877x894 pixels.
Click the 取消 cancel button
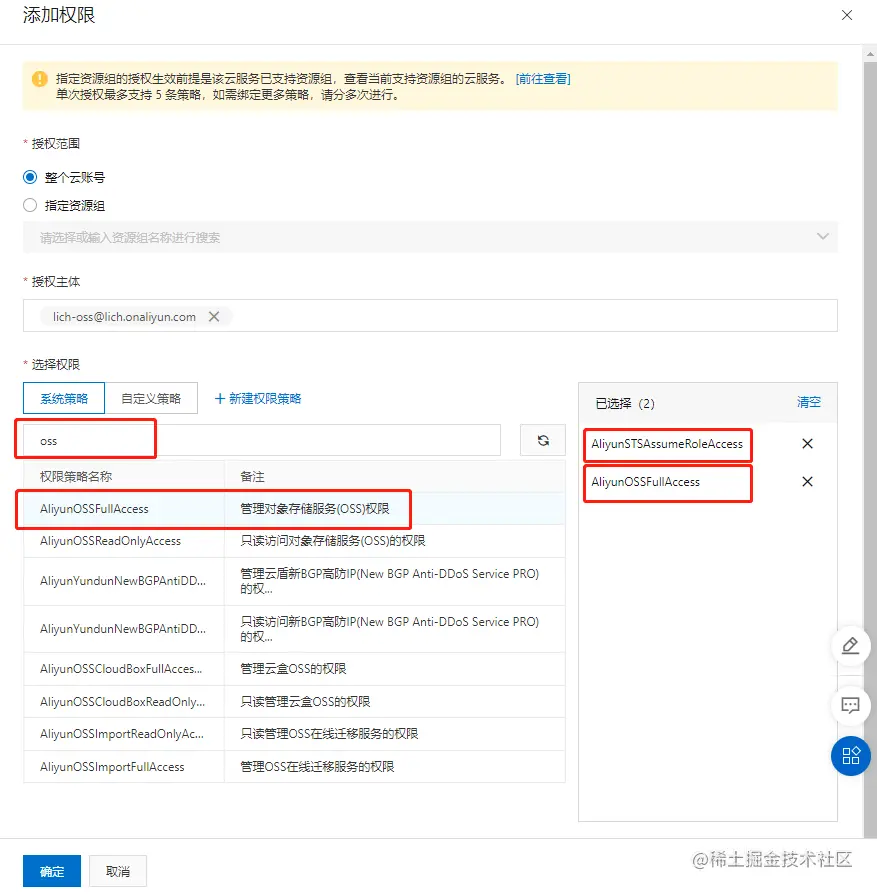pos(117,871)
